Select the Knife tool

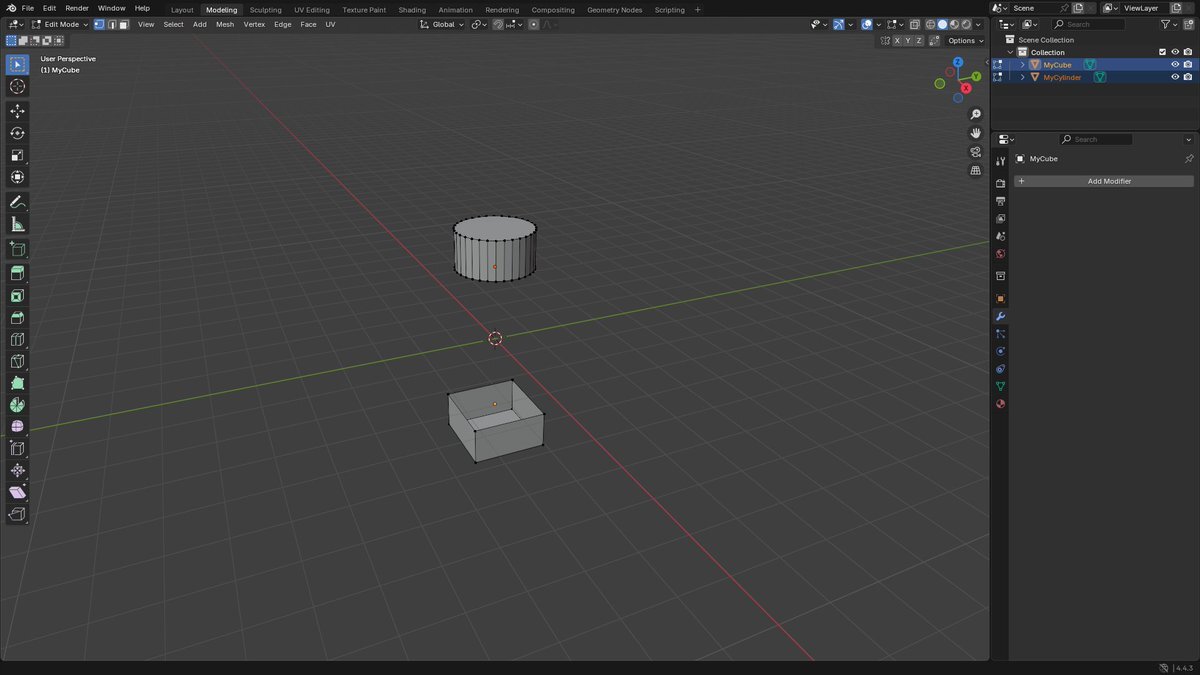coord(17,361)
